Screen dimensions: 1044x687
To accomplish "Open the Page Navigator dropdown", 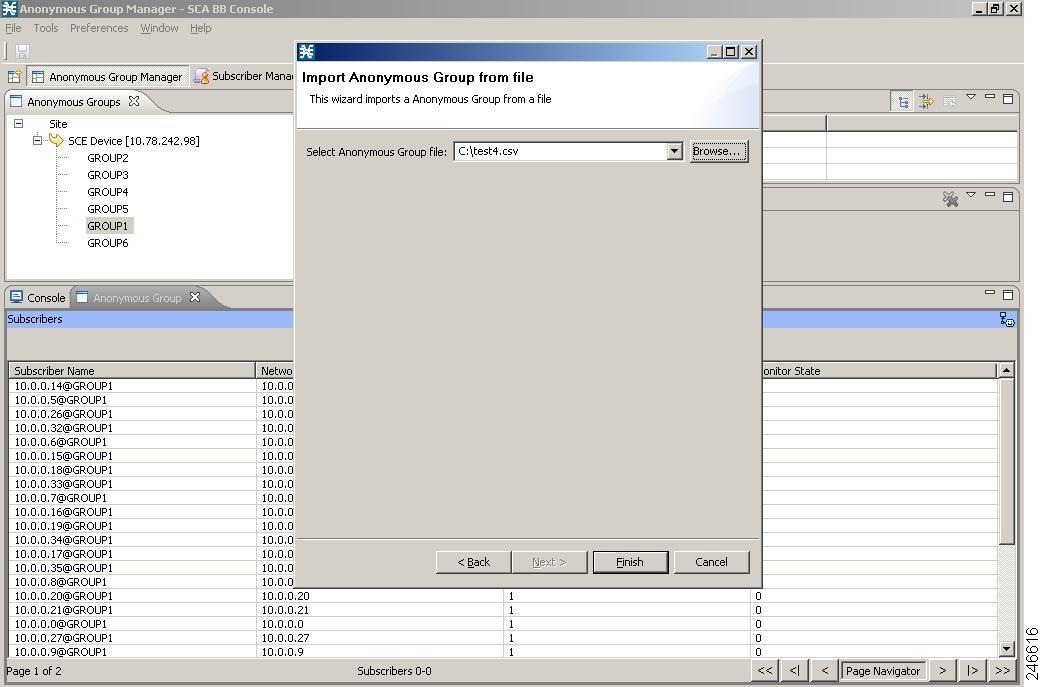I will 883,671.
